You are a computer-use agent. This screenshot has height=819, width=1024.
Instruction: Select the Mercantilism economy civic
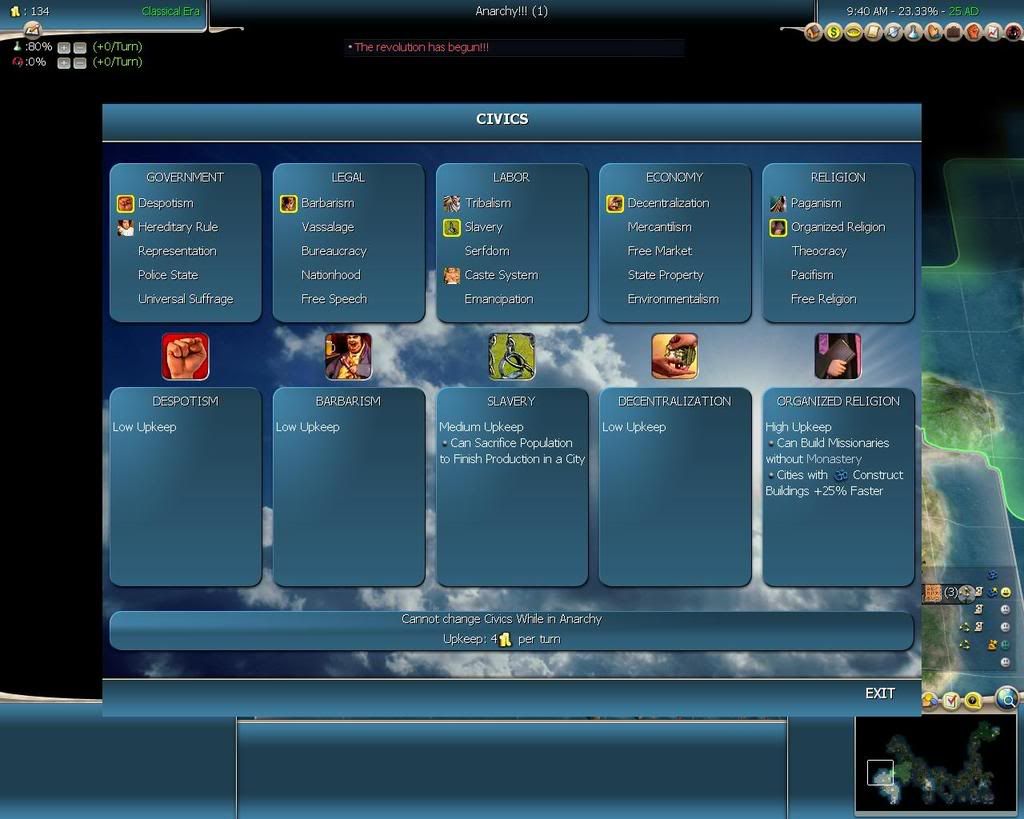pyautogui.click(x=659, y=227)
